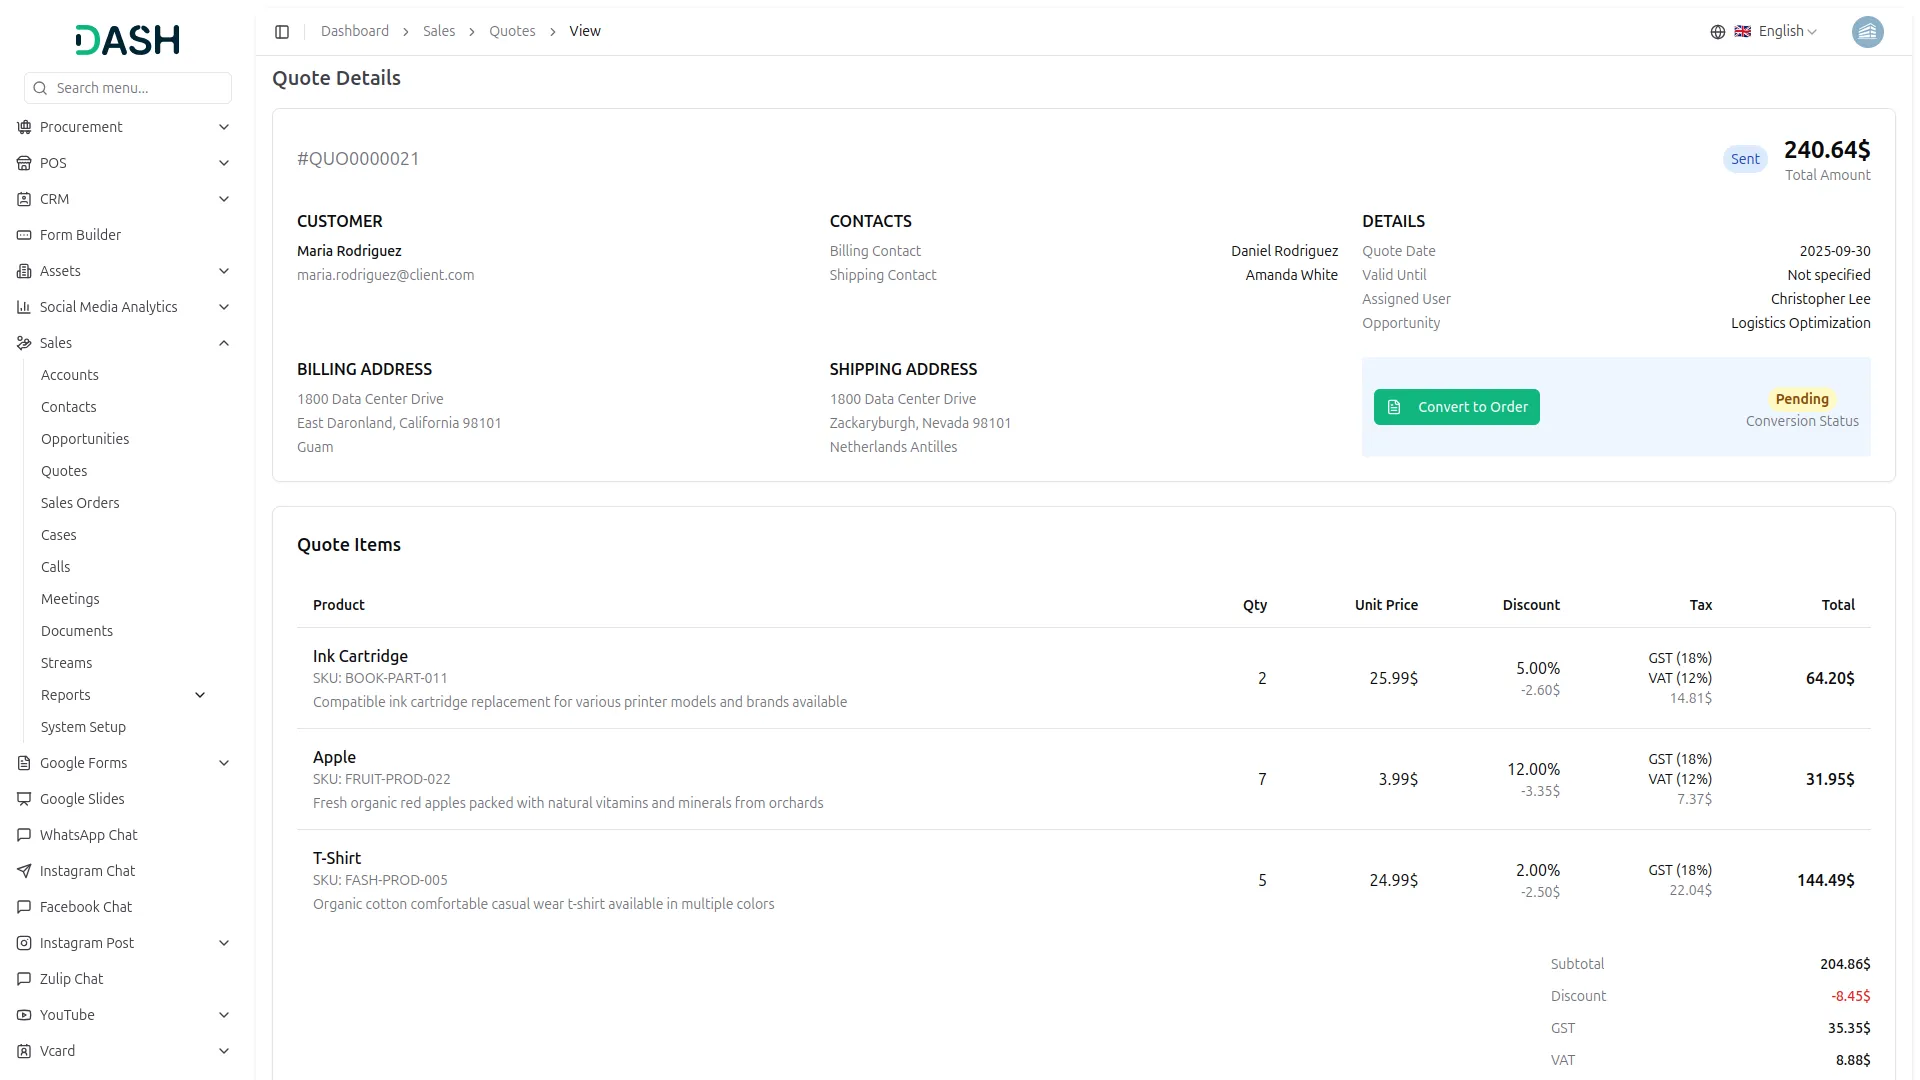Expand the POS menu chevron
1920x1080 pixels.
[224, 163]
